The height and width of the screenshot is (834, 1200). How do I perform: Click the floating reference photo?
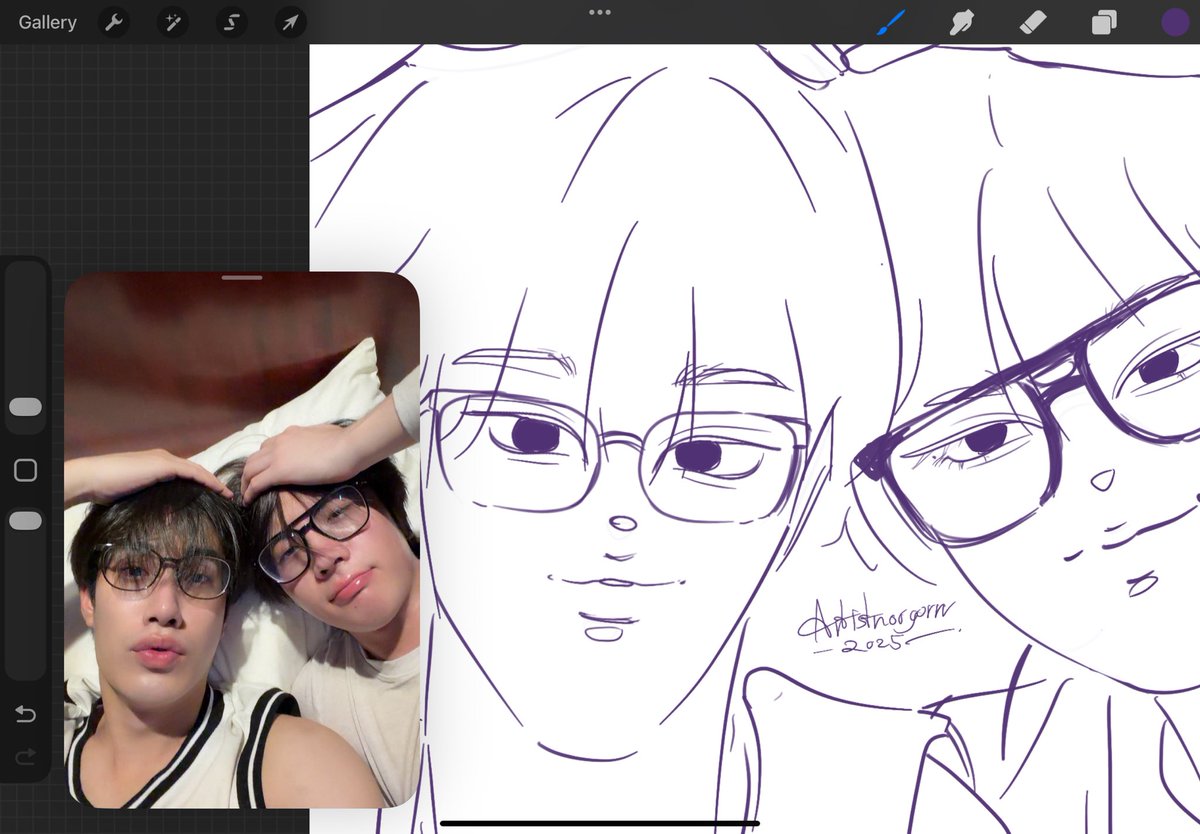(242, 540)
